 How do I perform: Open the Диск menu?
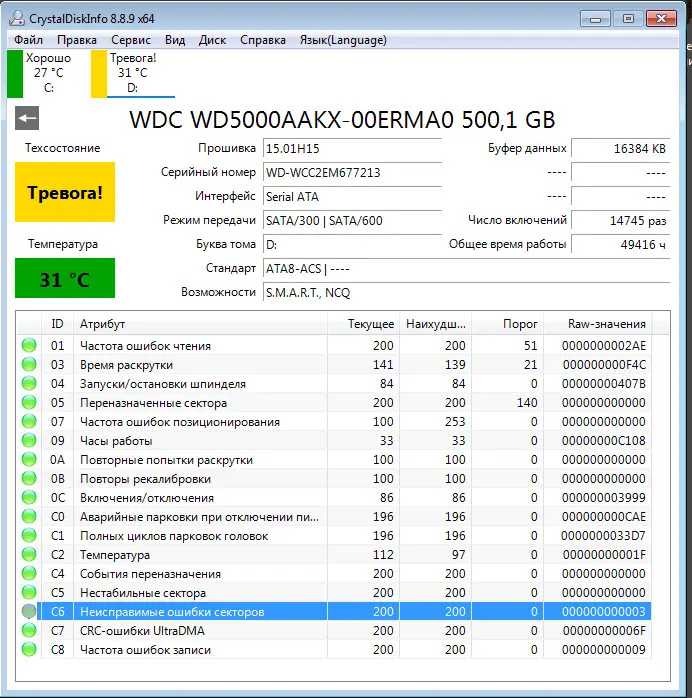point(212,40)
